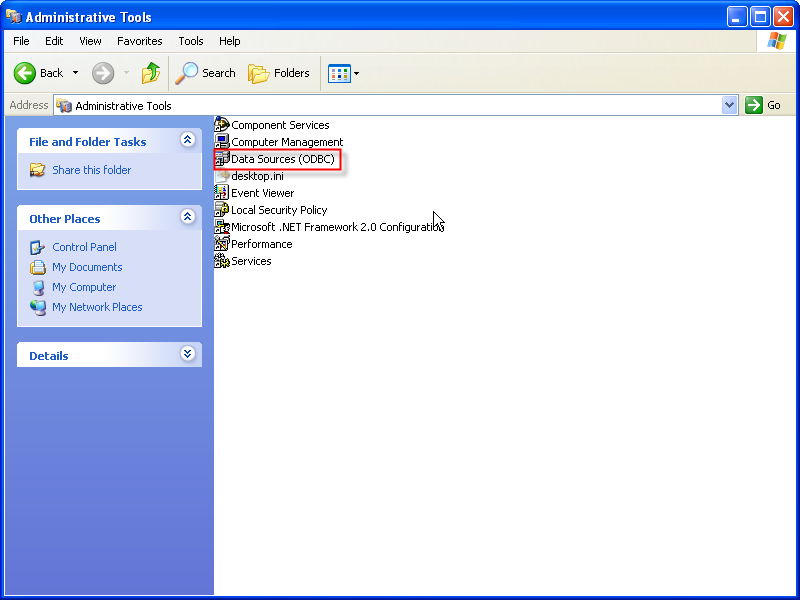This screenshot has height=600, width=800.
Task: Collapse the Other Places panel
Action: click(x=187, y=217)
